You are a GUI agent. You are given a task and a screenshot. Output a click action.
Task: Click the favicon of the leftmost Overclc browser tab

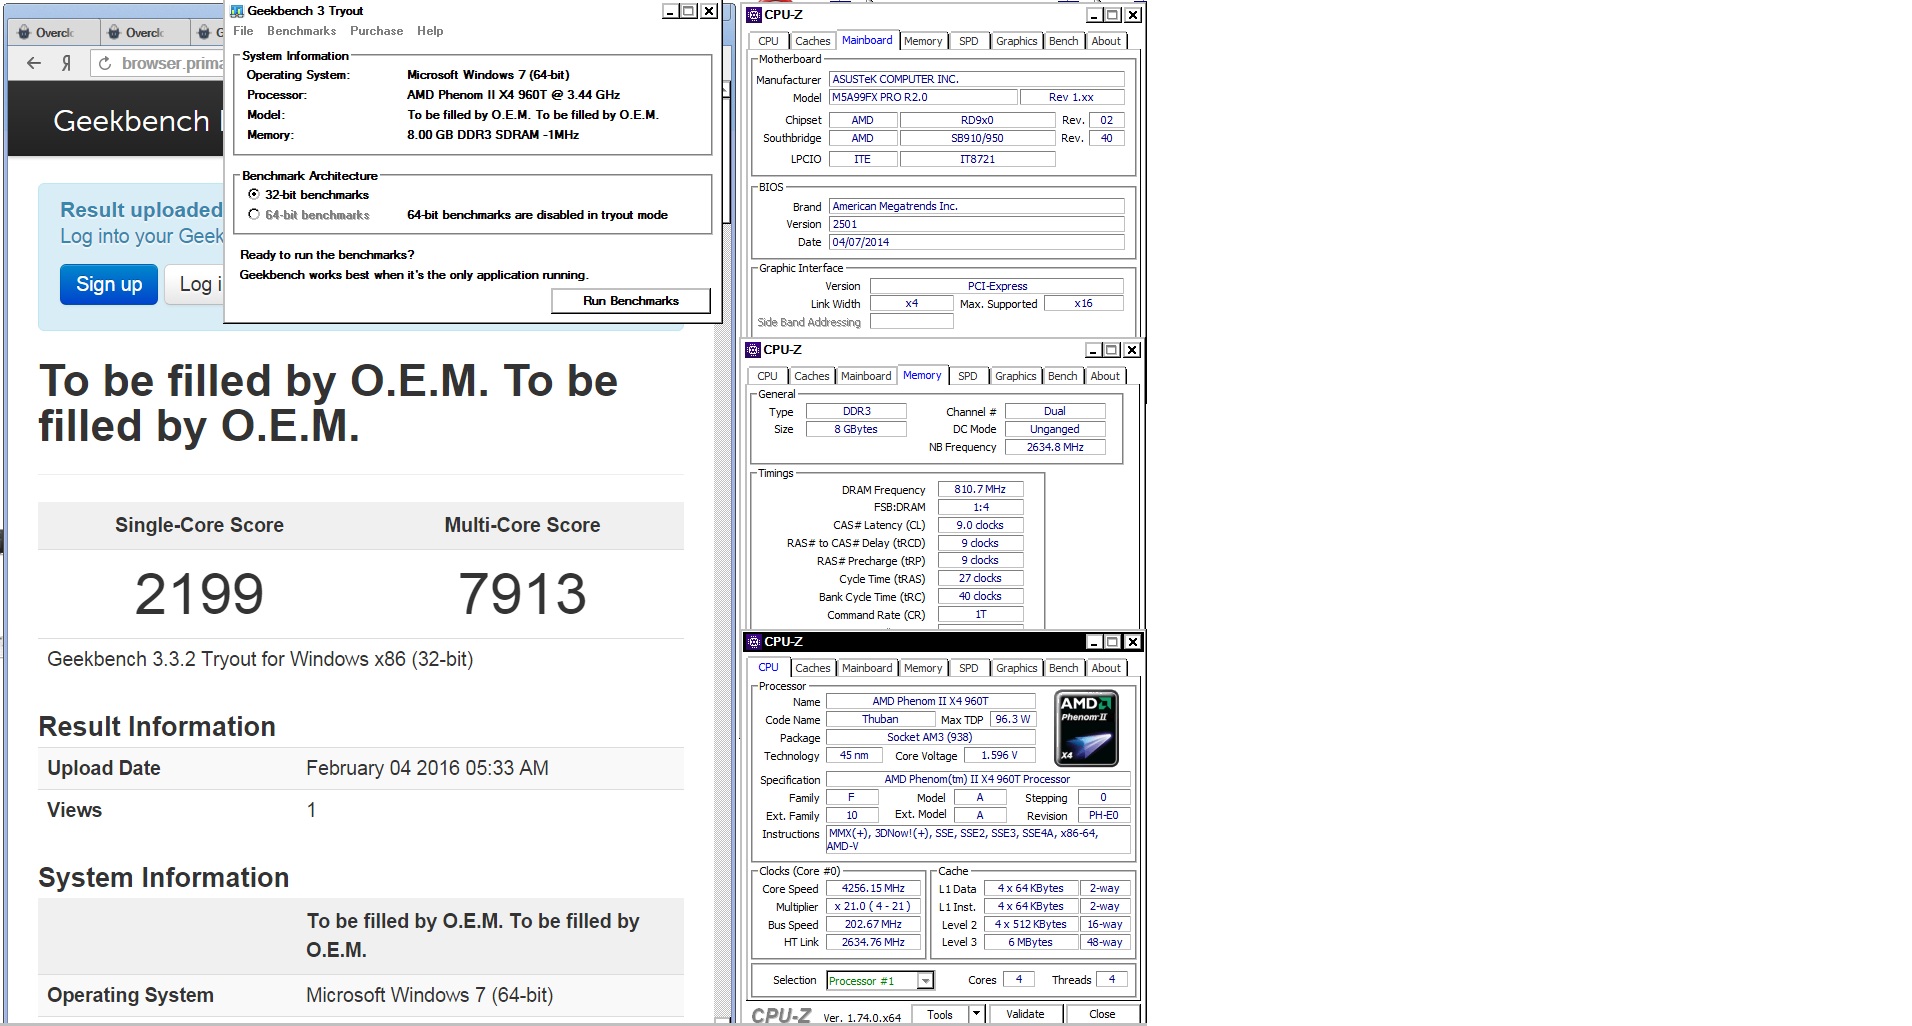(x=24, y=32)
